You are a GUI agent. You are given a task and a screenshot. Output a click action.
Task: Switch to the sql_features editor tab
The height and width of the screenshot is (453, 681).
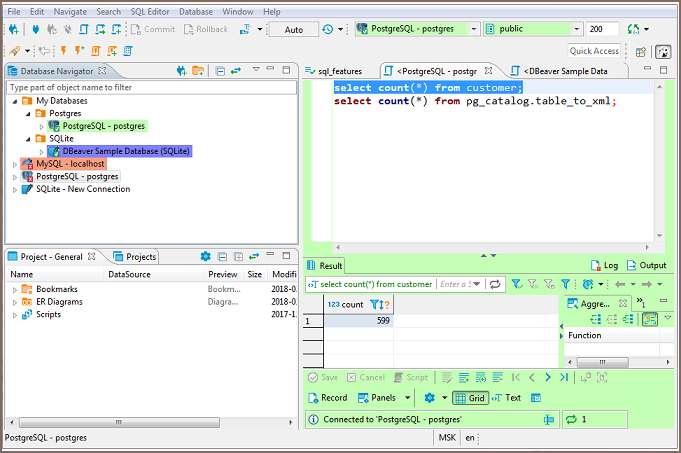337,72
